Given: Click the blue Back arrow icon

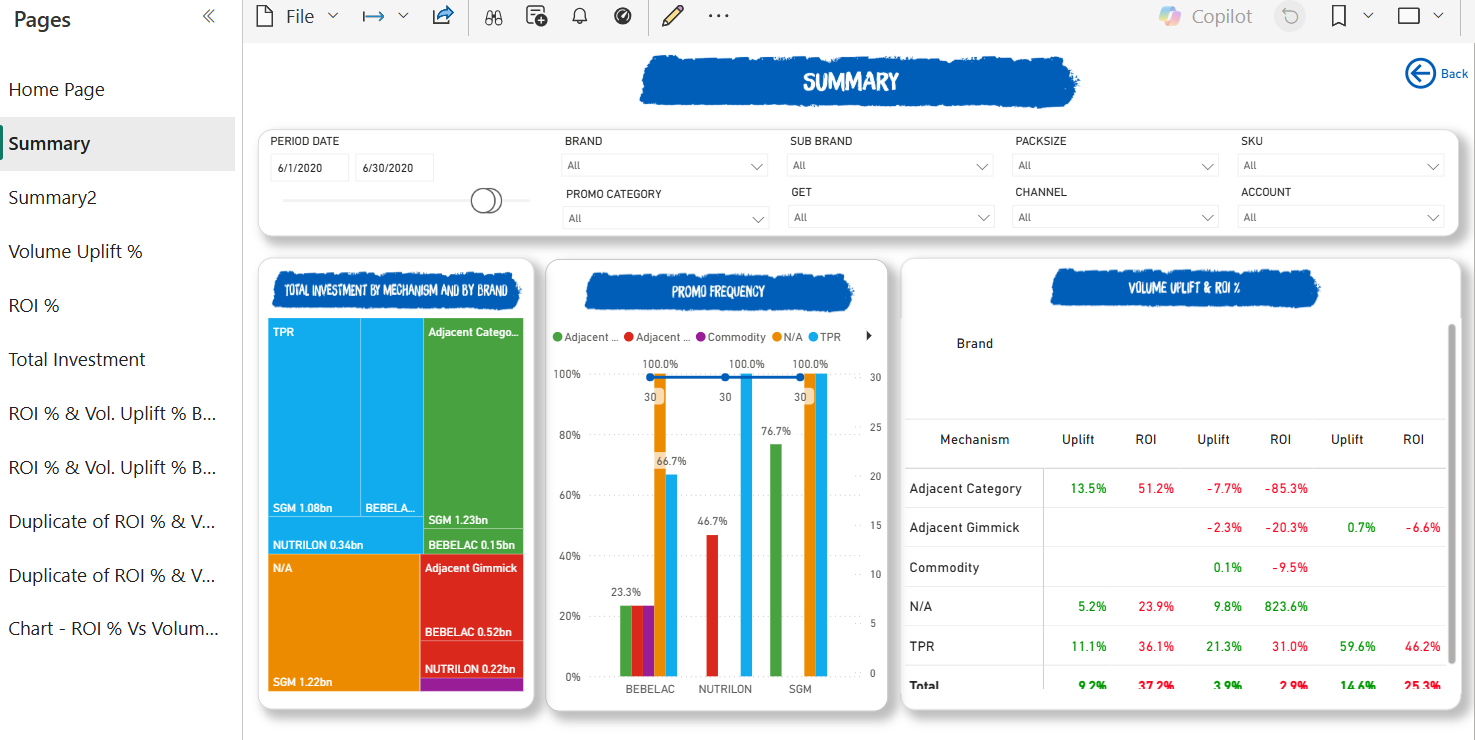Looking at the screenshot, I should pyautogui.click(x=1420, y=73).
